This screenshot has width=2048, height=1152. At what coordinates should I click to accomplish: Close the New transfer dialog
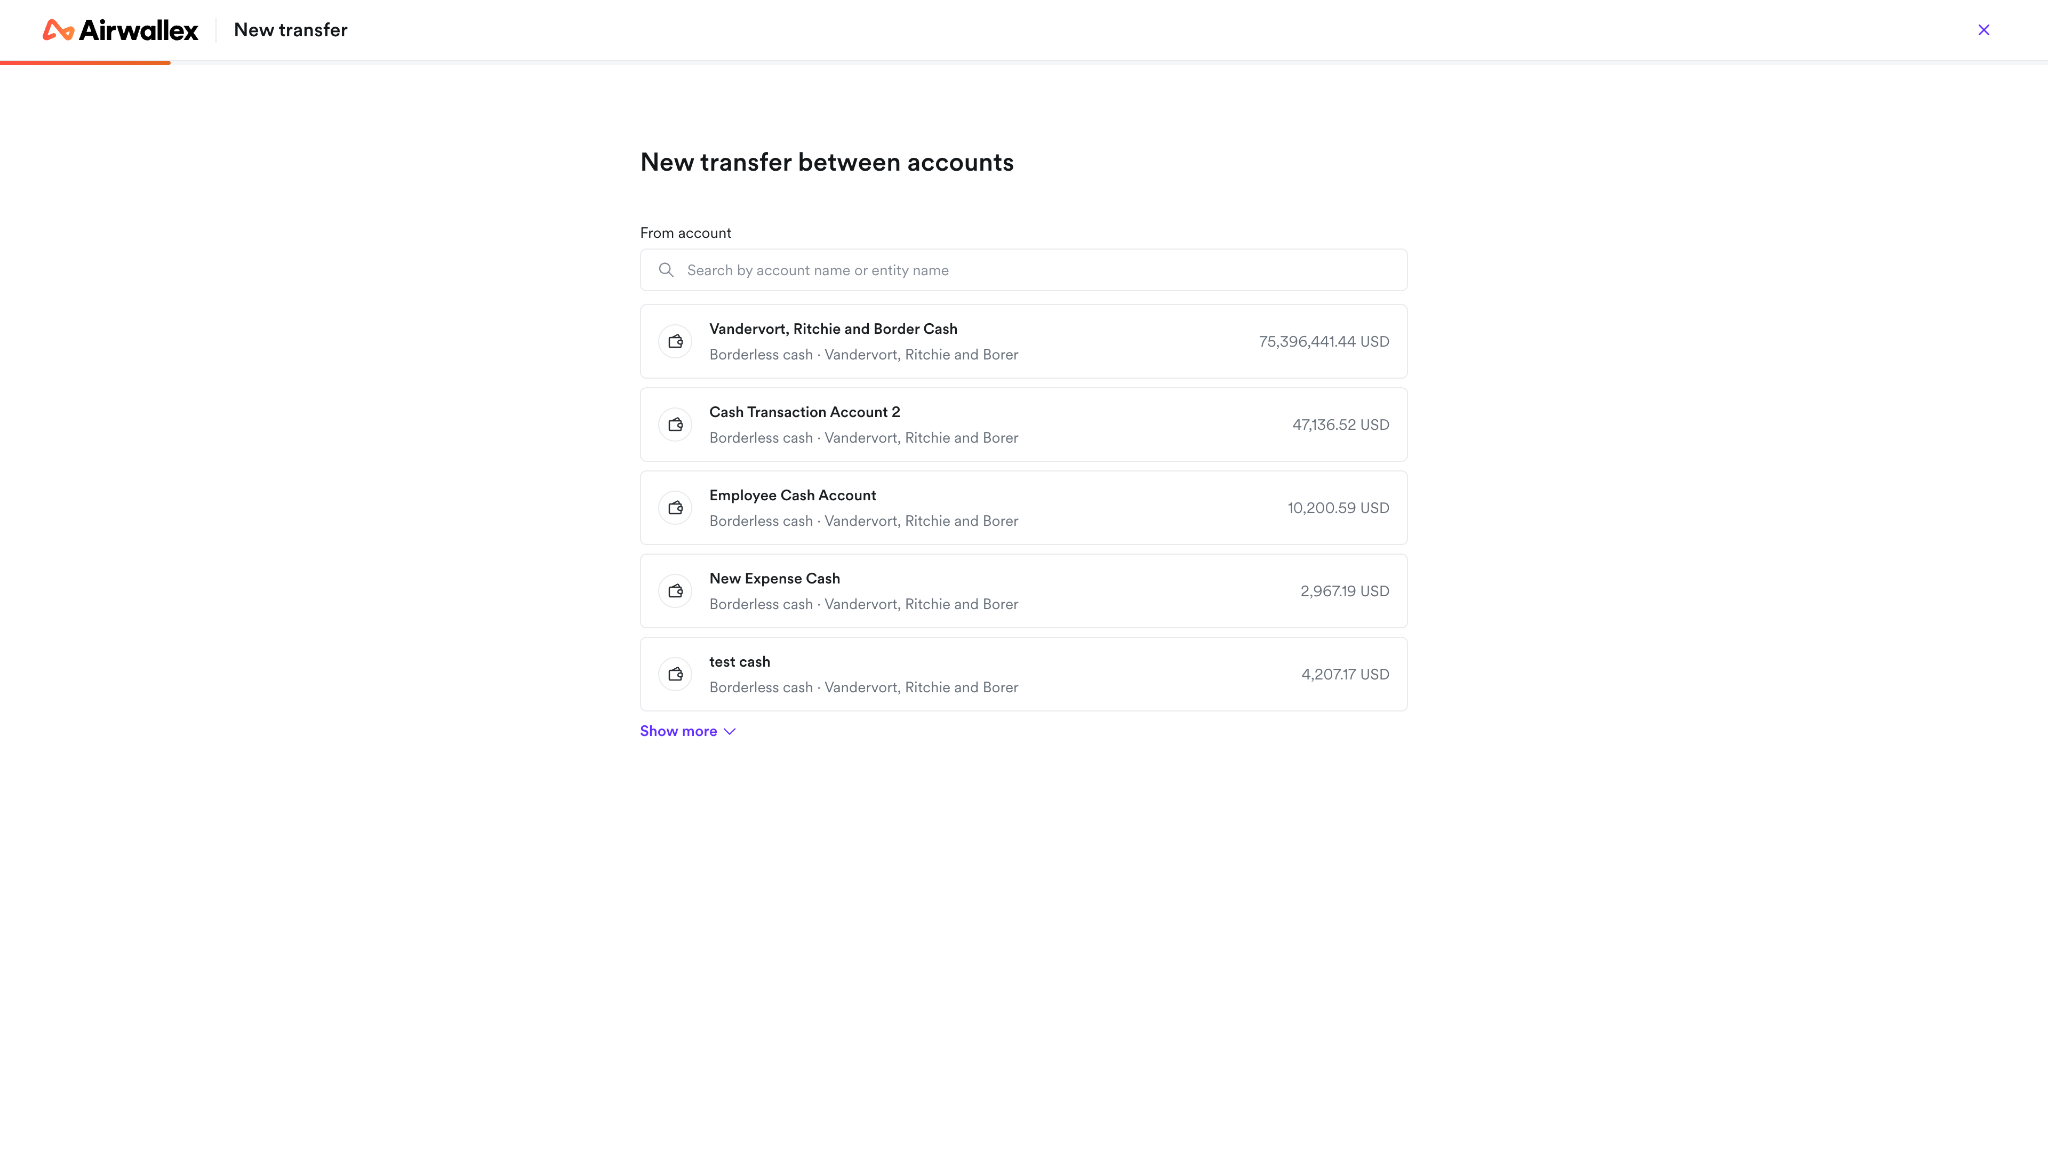click(1984, 30)
